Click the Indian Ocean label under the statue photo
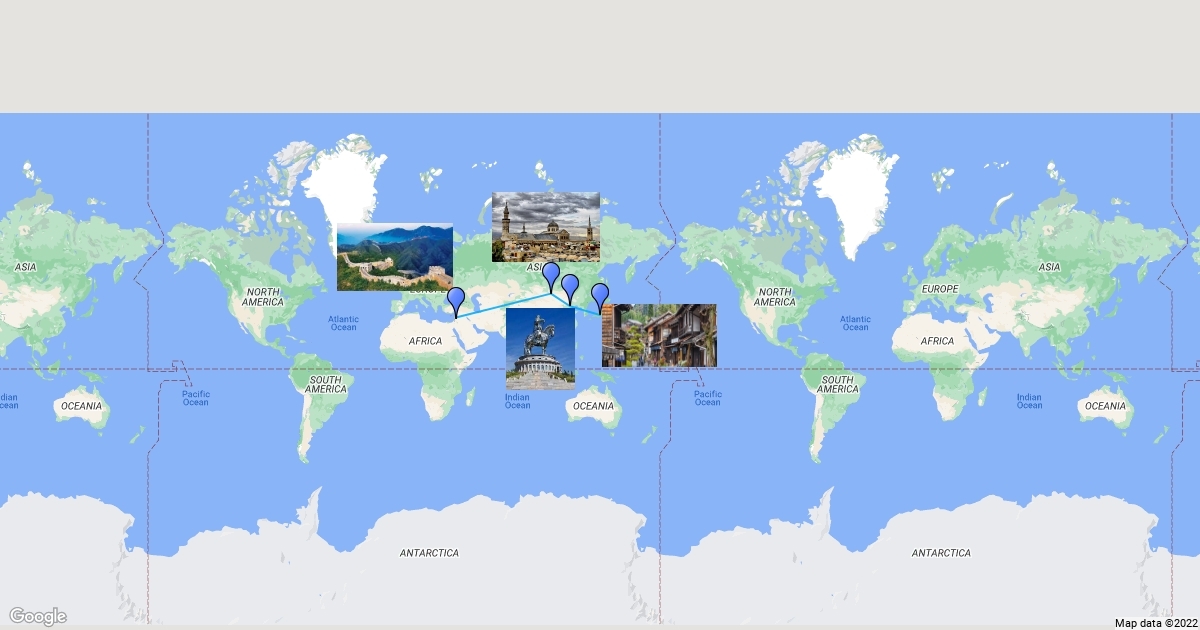 (x=517, y=400)
